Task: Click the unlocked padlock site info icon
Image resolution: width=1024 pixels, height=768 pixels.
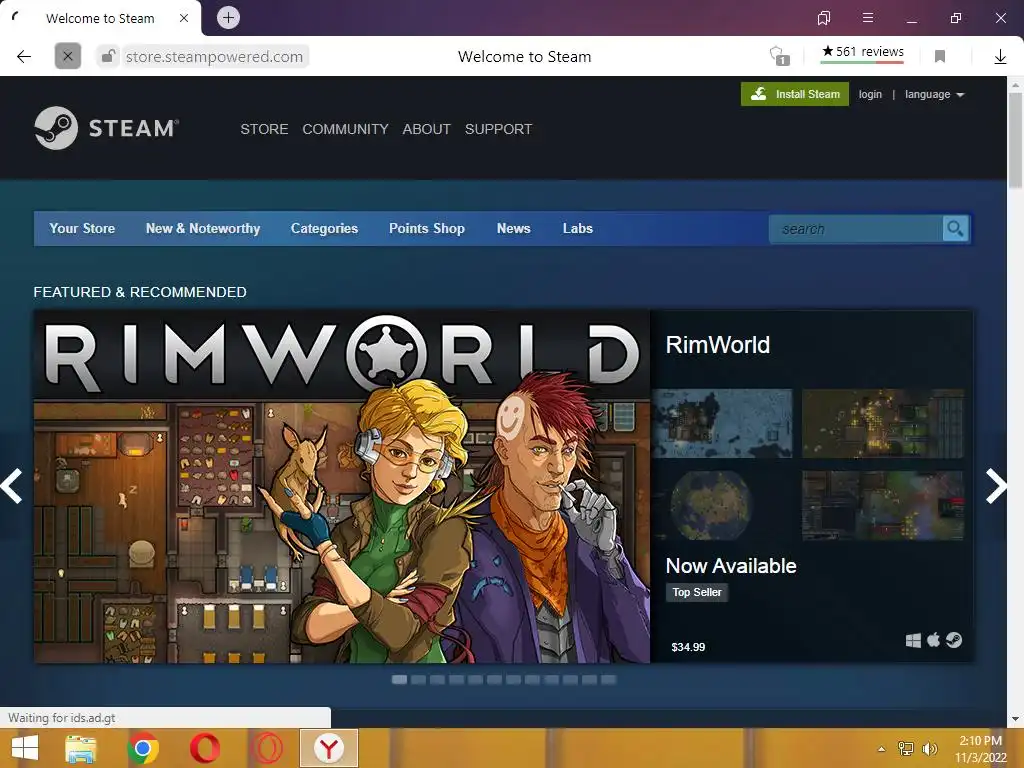Action: click(108, 57)
